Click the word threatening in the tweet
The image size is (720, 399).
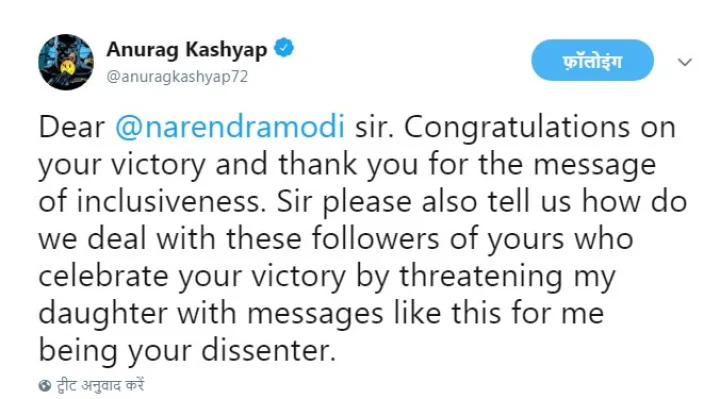click(x=480, y=277)
